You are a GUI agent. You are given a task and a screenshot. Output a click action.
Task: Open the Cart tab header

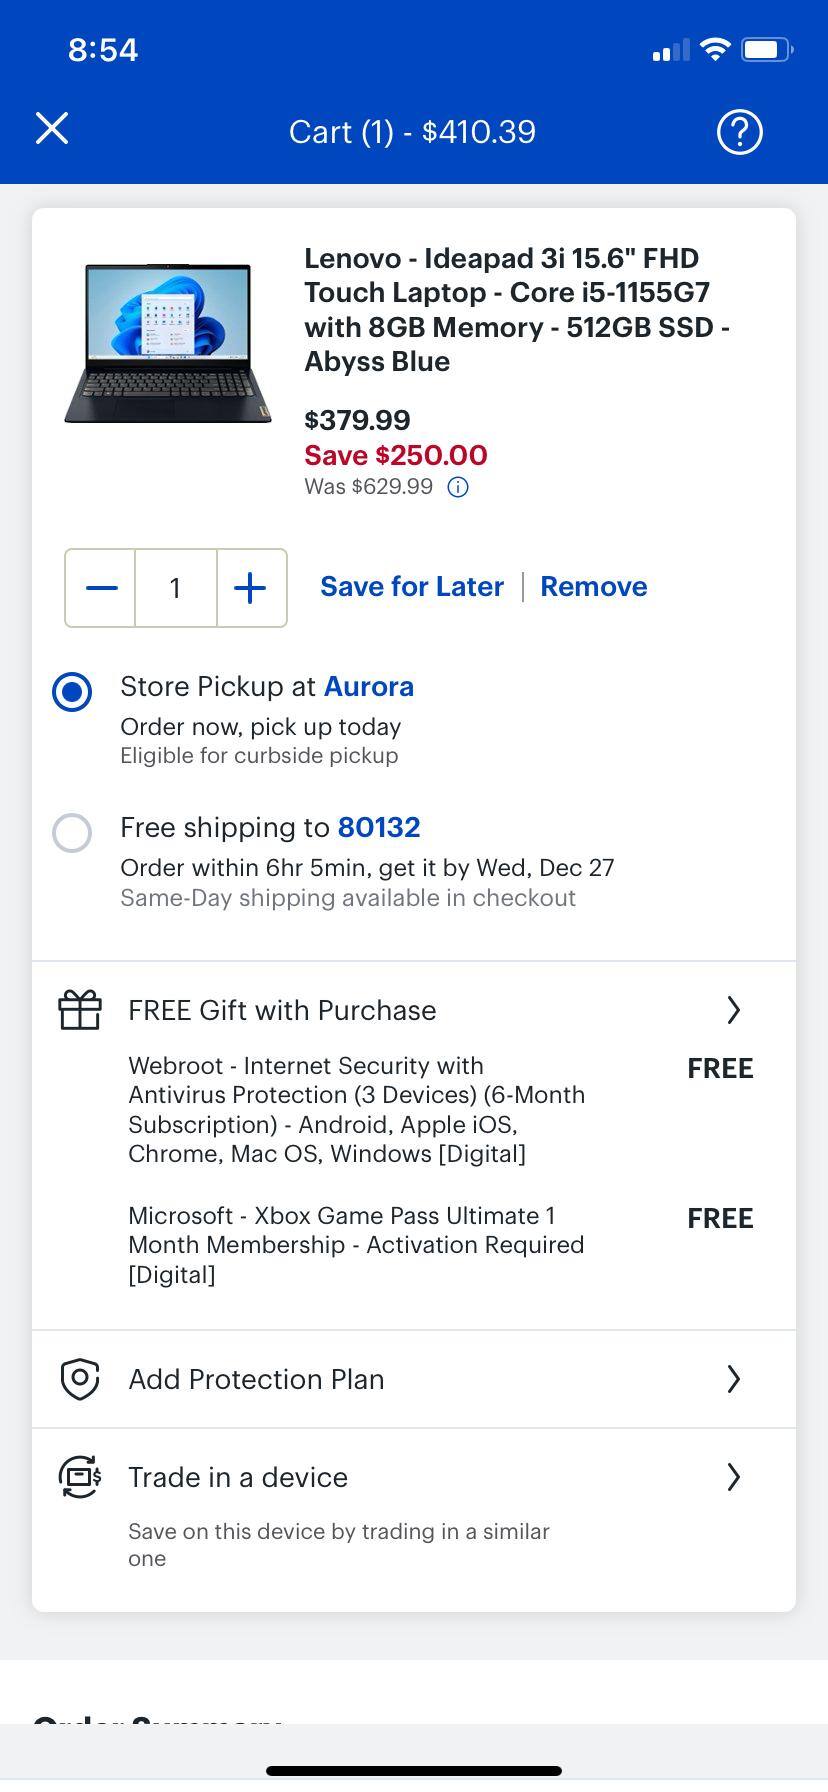click(x=412, y=131)
